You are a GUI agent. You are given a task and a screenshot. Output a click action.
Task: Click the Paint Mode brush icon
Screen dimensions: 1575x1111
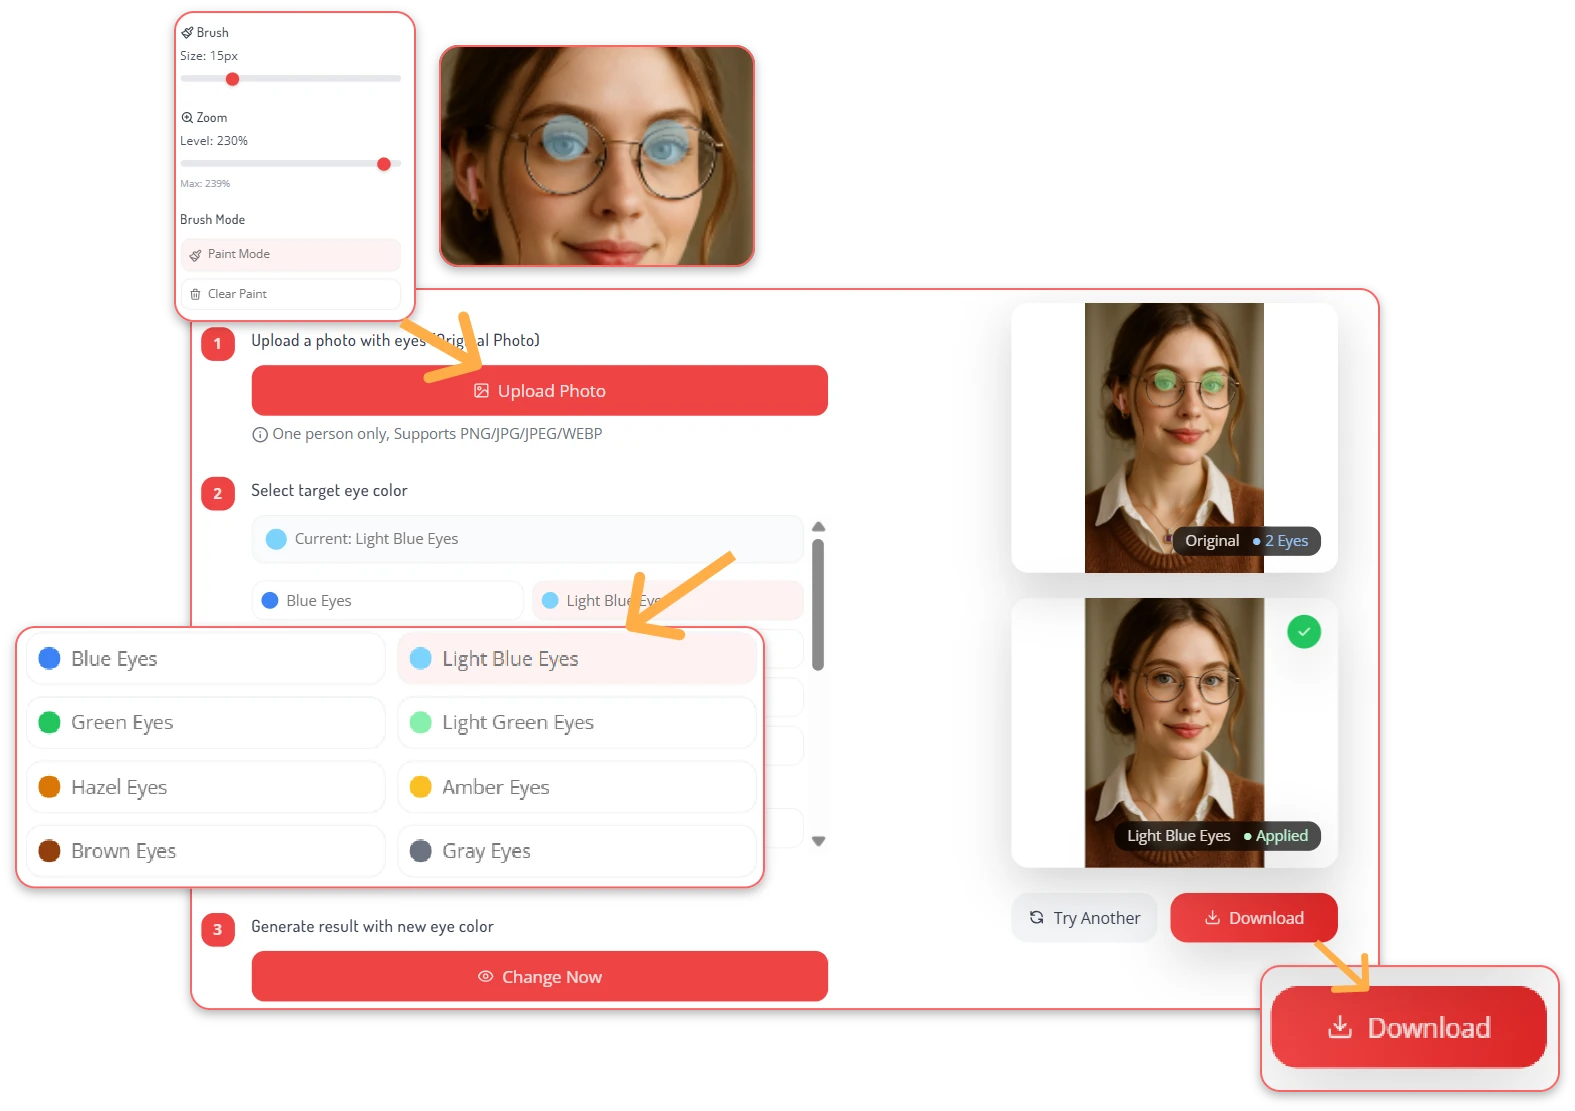click(195, 255)
